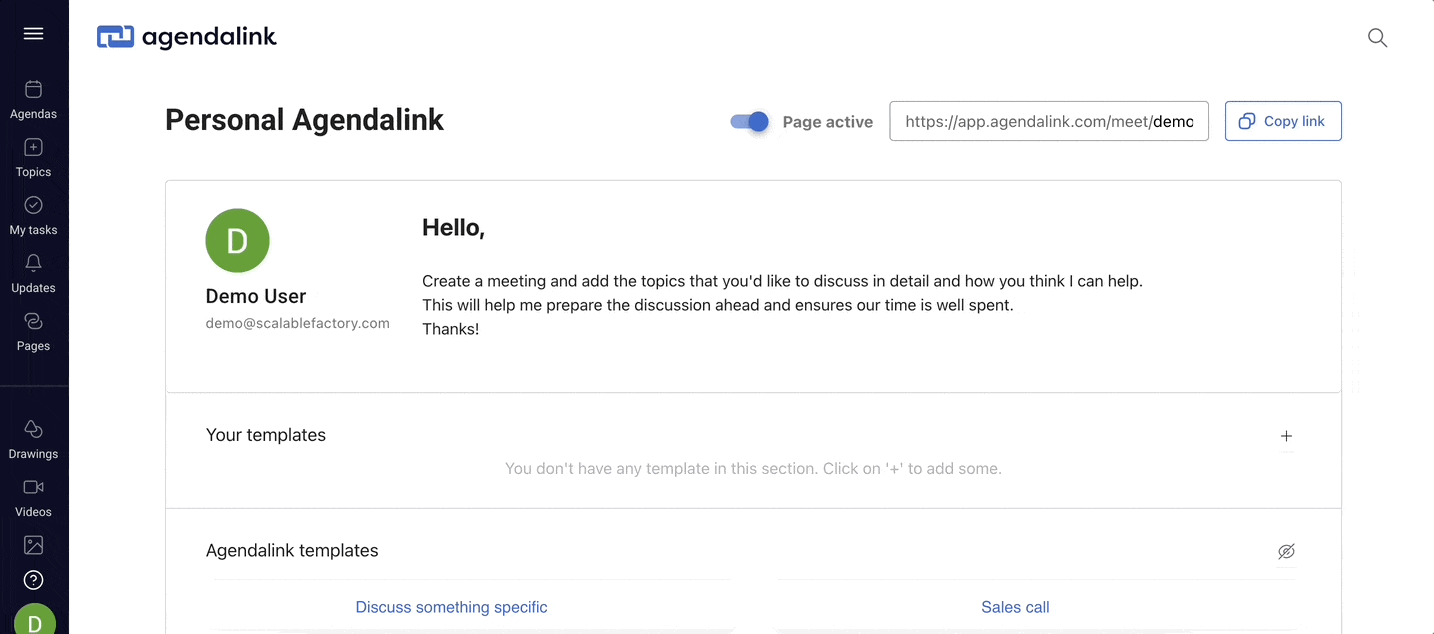Open Pages in the sidebar

(33, 332)
